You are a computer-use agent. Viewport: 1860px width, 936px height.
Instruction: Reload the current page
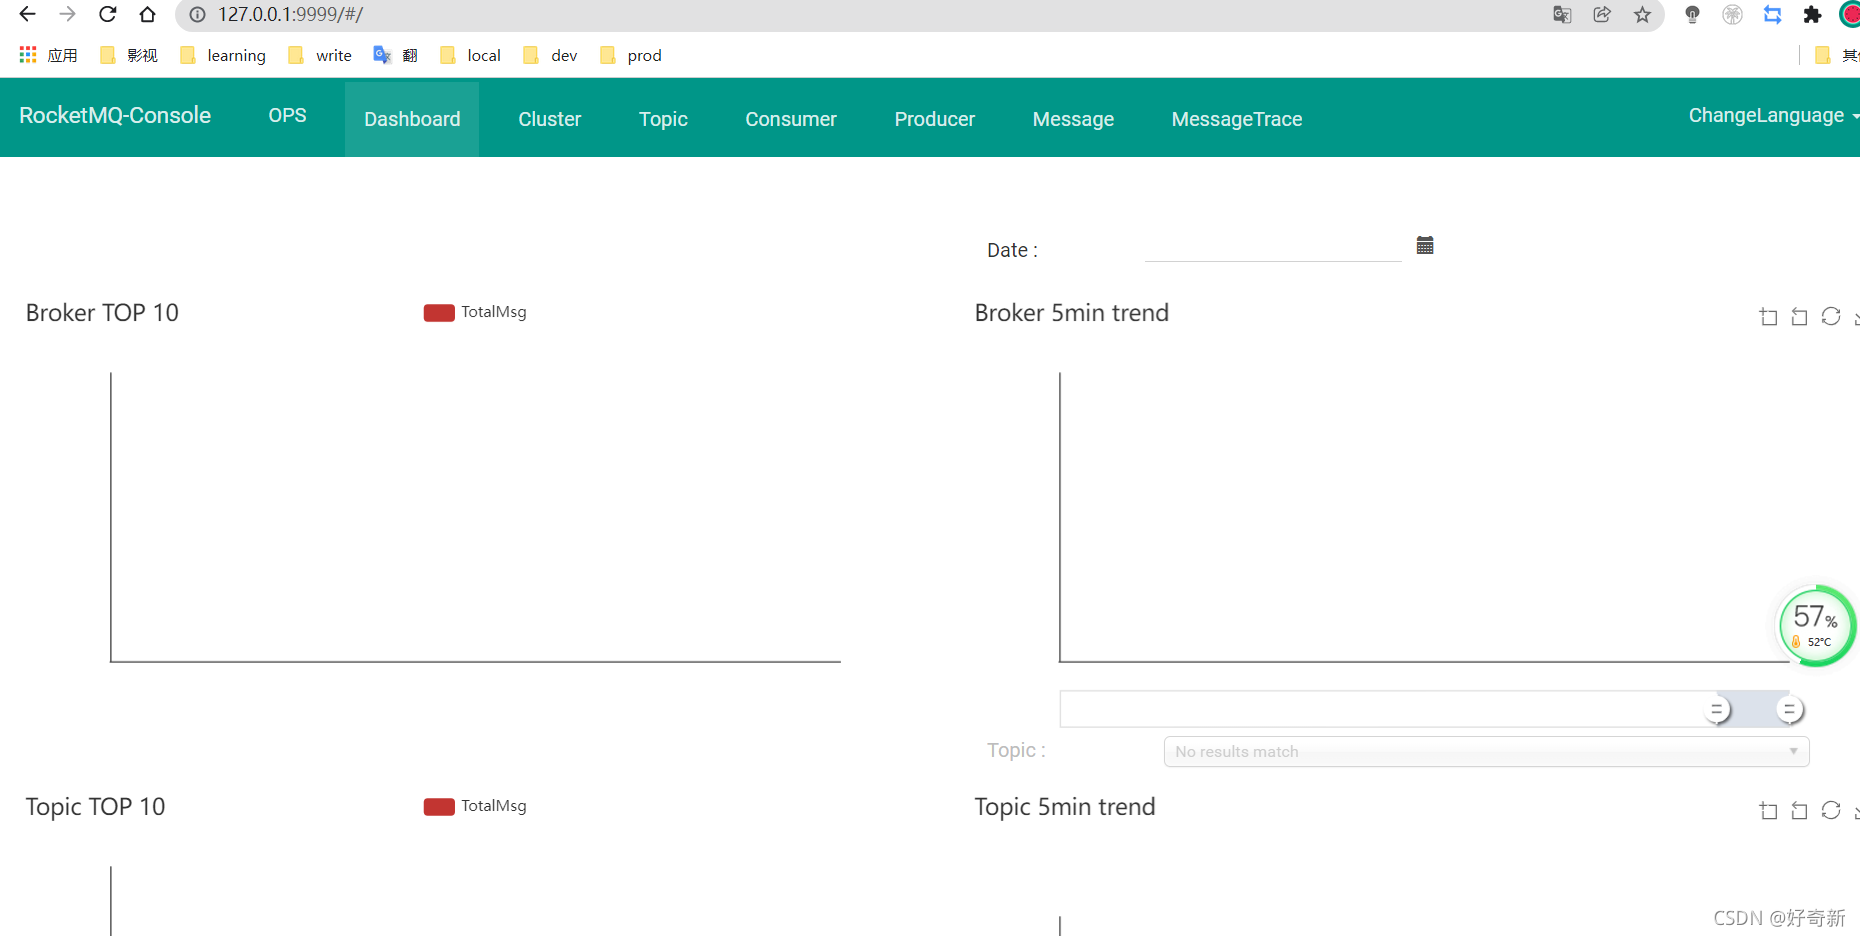tap(107, 14)
